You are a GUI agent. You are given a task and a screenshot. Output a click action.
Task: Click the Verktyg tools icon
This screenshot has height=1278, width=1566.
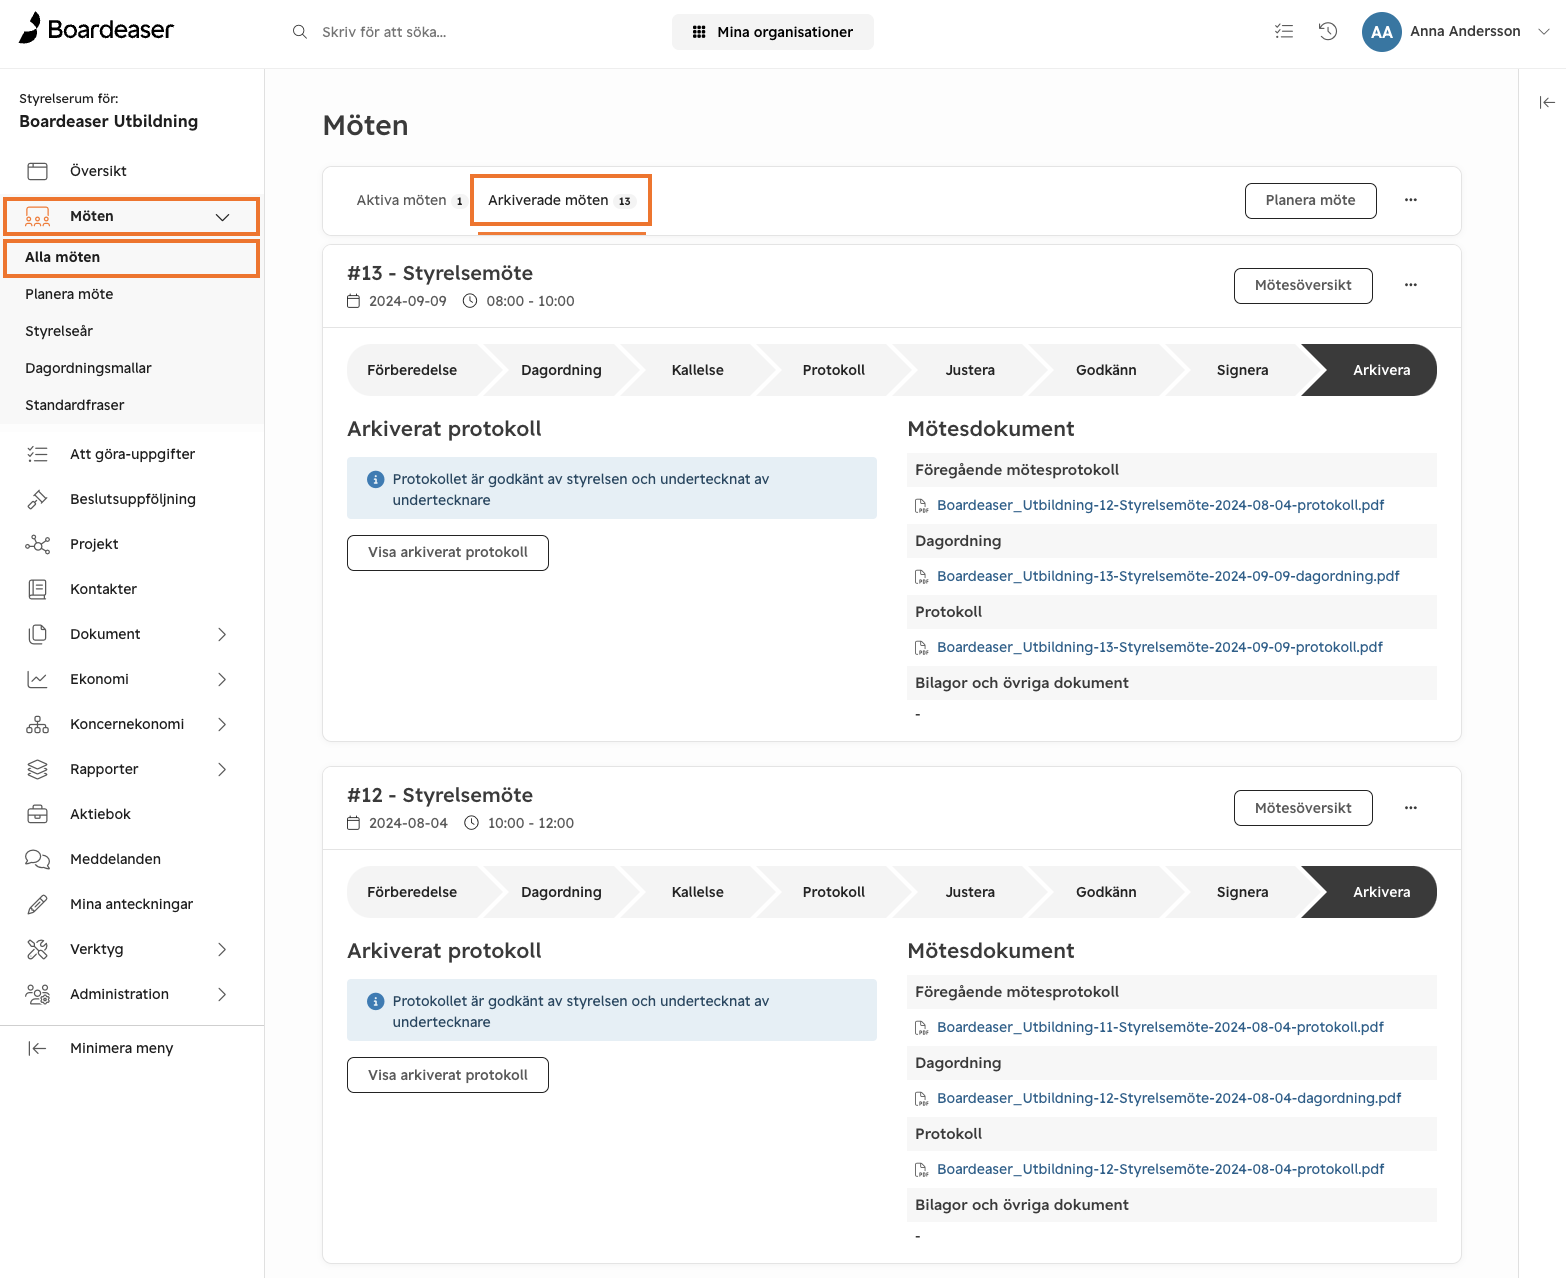[37, 949]
